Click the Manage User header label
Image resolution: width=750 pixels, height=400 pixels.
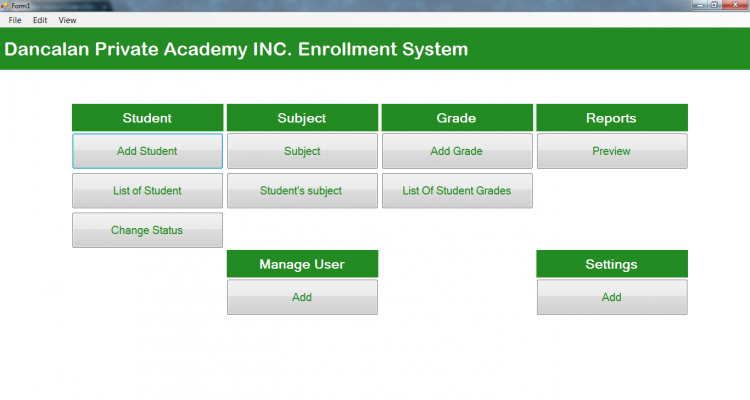(x=302, y=264)
